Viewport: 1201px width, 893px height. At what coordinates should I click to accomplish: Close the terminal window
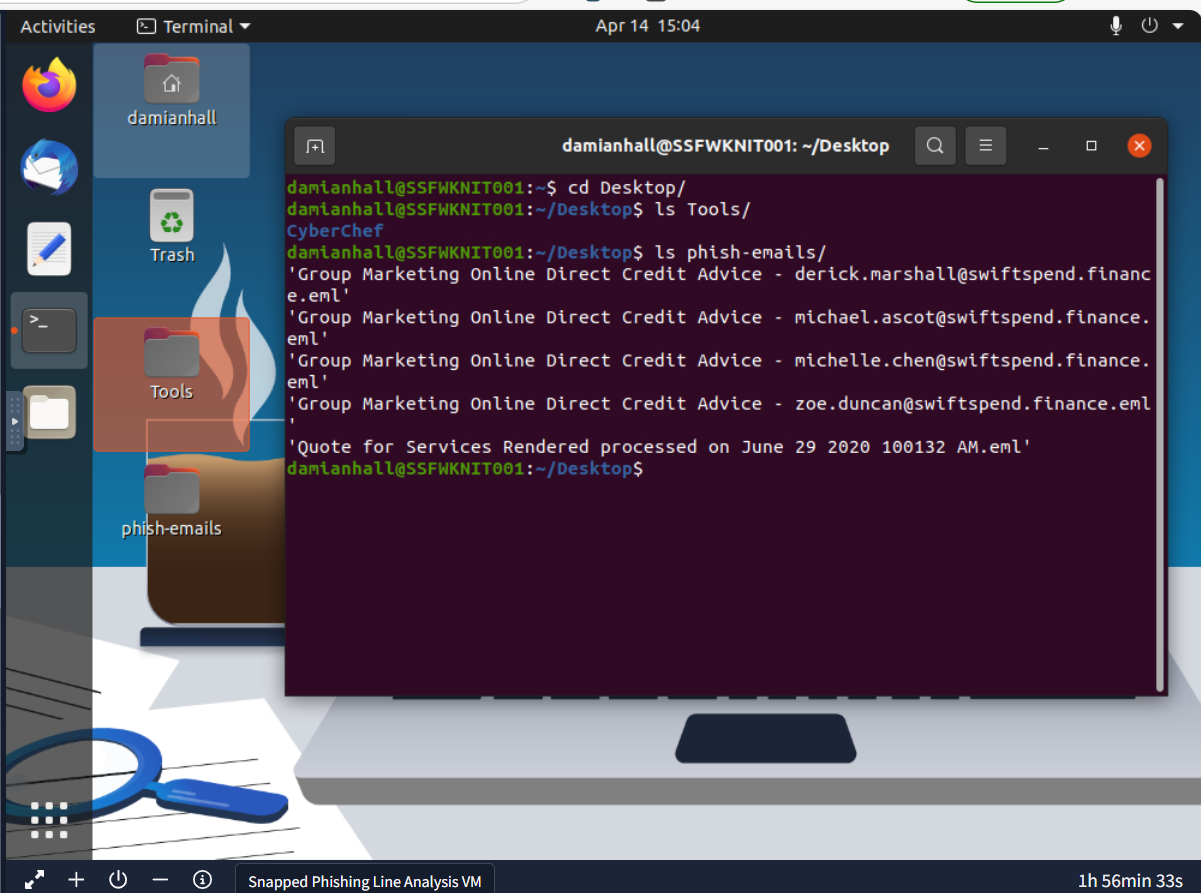[1139, 146]
